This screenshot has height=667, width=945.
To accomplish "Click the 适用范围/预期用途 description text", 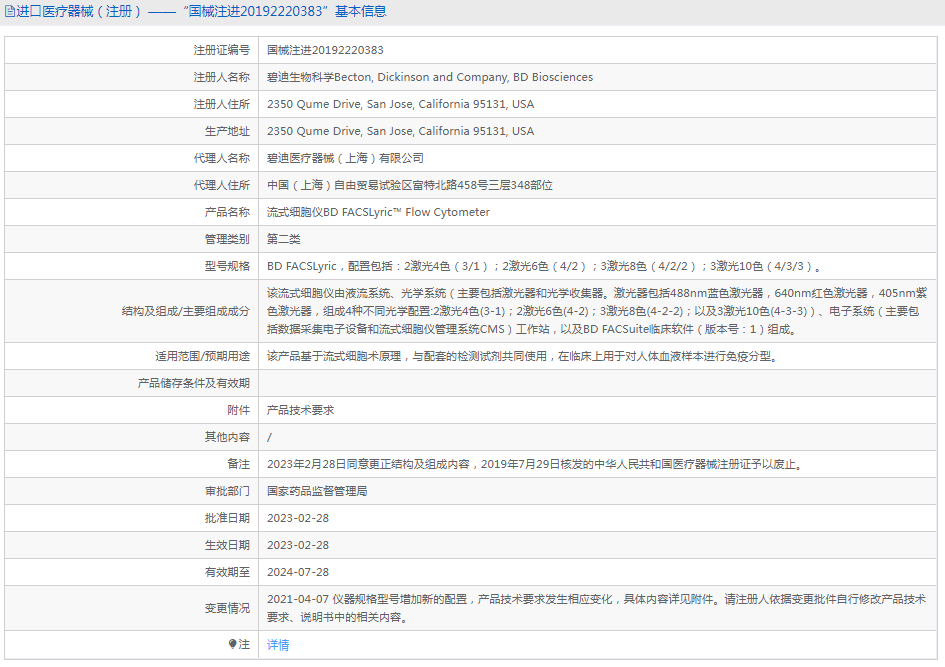I will 524,356.
